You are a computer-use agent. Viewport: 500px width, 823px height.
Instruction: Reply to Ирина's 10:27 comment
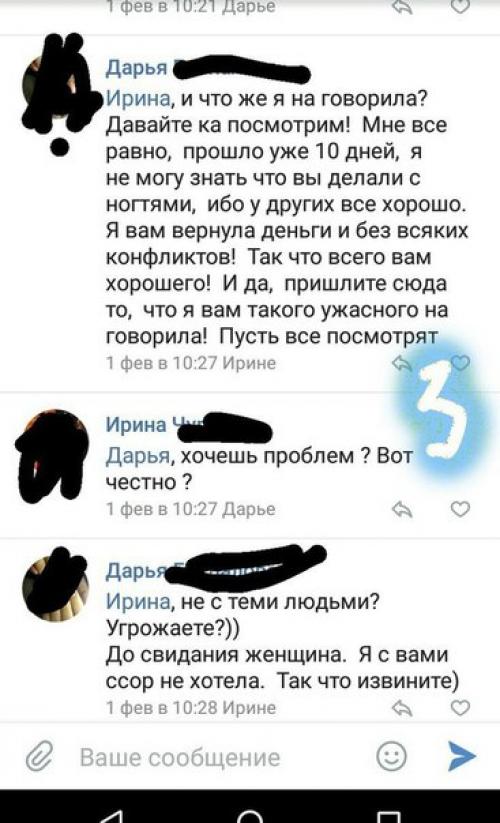(402, 510)
